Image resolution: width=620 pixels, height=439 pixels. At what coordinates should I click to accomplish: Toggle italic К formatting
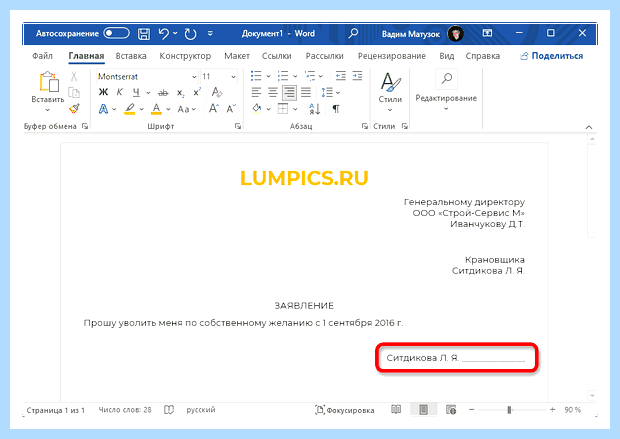coord(120,92)
